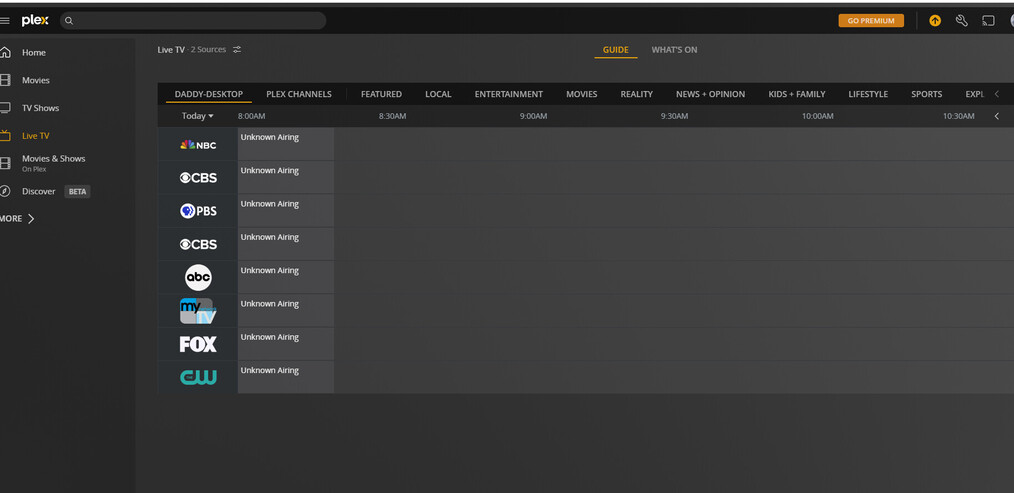Select the CW channel logo
The image size is (1014, 493).
point(198,378)
